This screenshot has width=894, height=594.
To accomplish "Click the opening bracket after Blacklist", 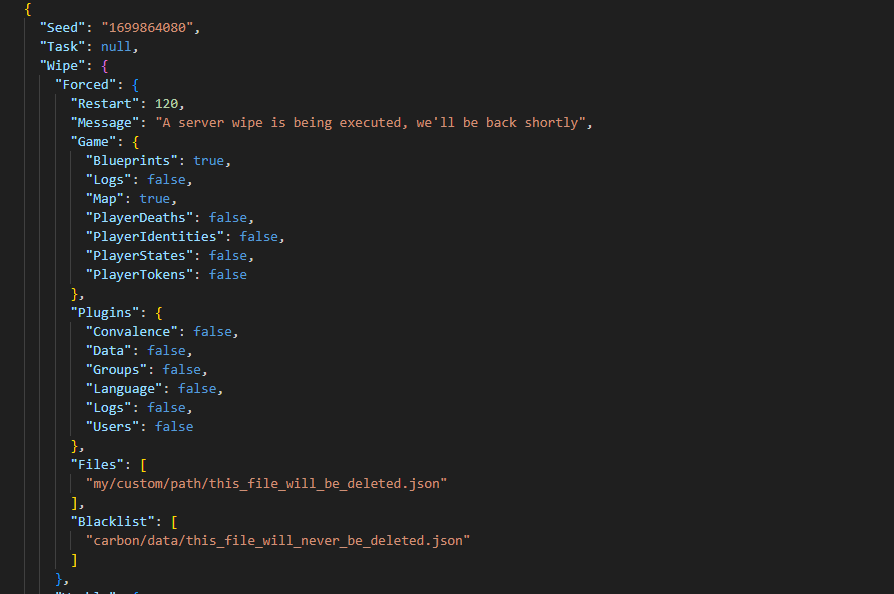I will click(x=174, y=522).
